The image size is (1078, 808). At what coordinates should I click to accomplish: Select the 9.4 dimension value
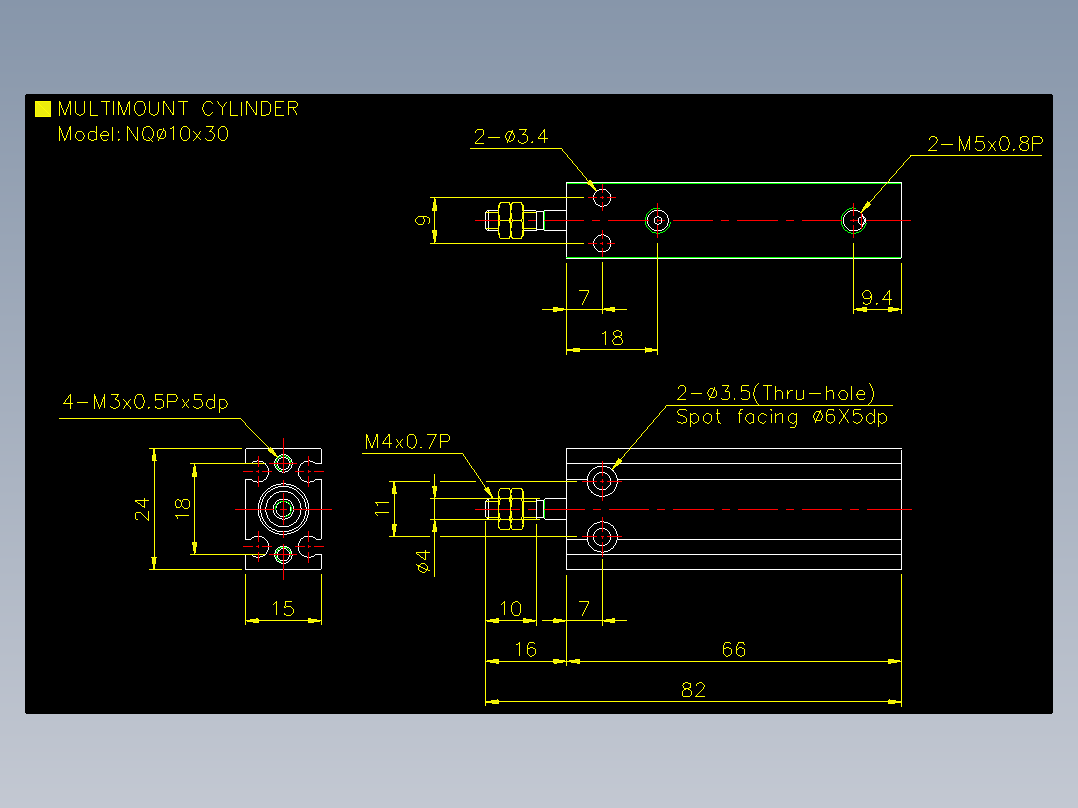click(877, 298)
